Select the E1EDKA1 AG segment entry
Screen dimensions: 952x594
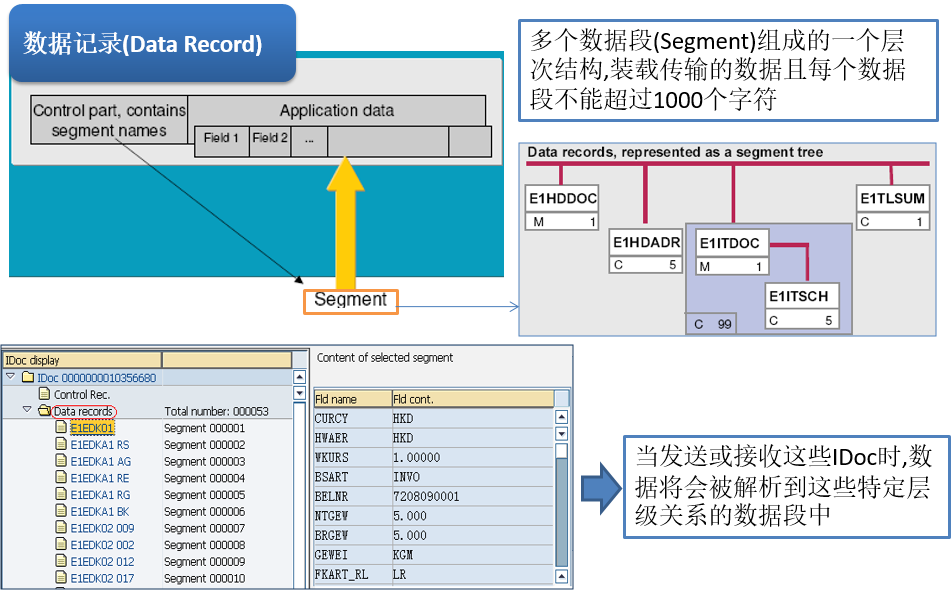(x=95, y=461)
